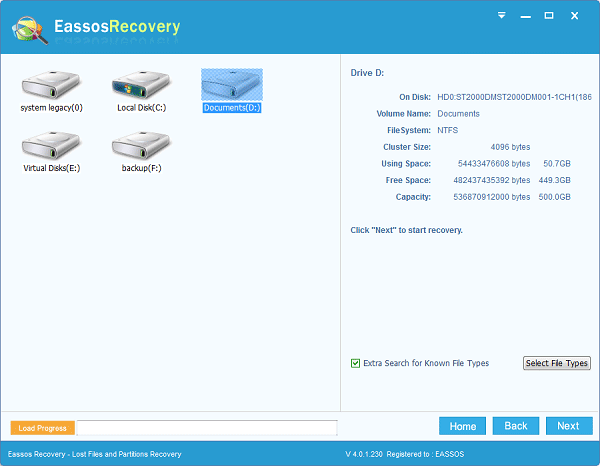600x466 pixels.
Task: Select the backup(F:) drive icon
Action: click(x=141, y=145)
